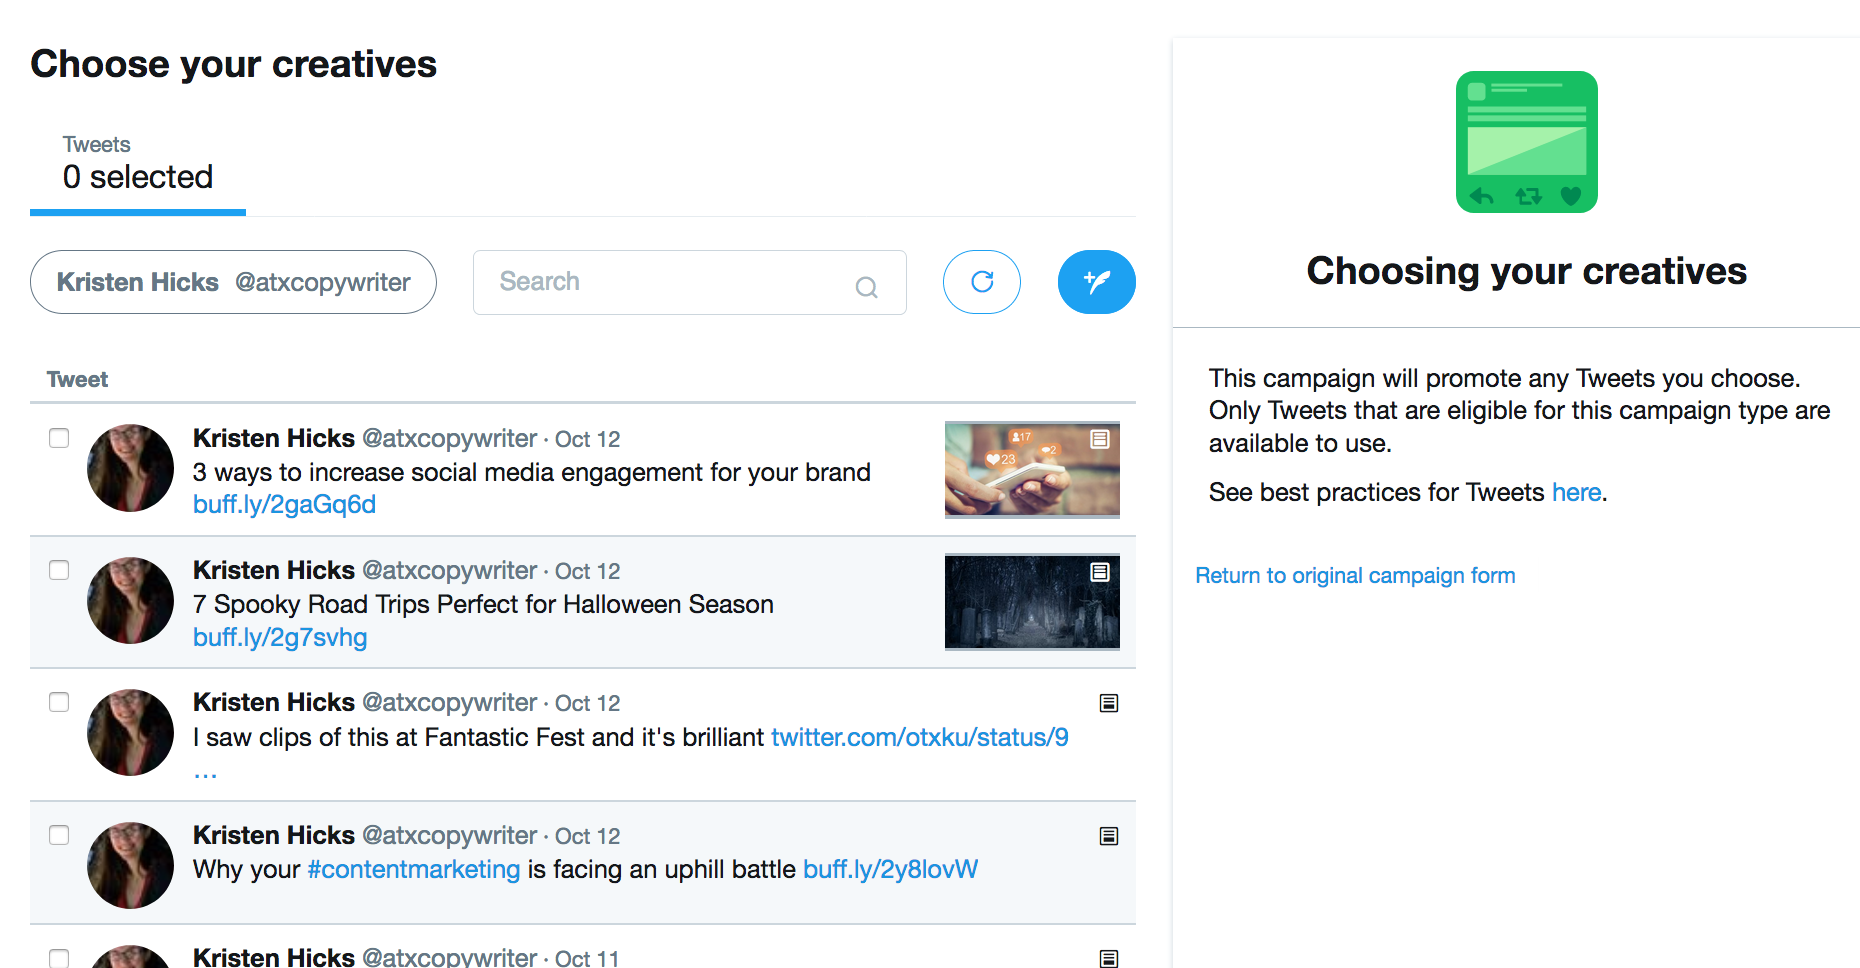
Task: Select the social media engagement tweet checkbox
Action: [59, 438]
